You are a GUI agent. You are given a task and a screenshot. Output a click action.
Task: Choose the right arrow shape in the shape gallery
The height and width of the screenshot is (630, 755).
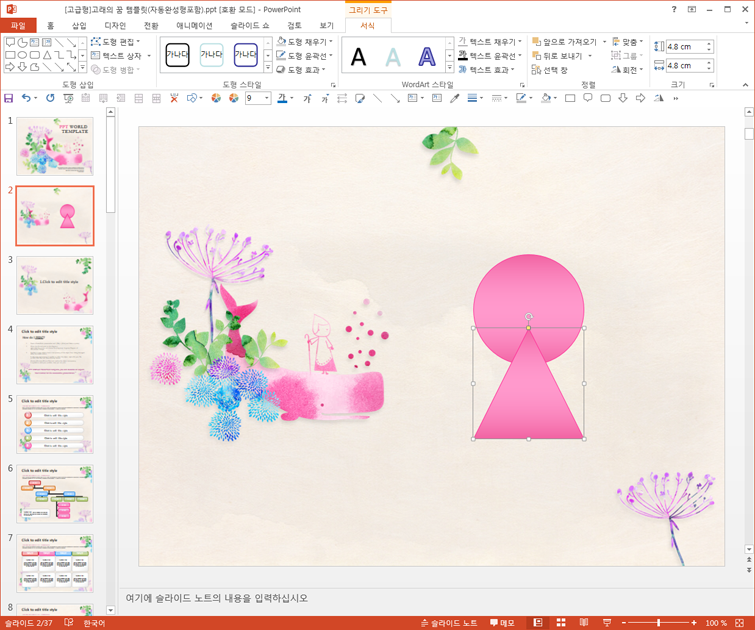tap(10, 67)
